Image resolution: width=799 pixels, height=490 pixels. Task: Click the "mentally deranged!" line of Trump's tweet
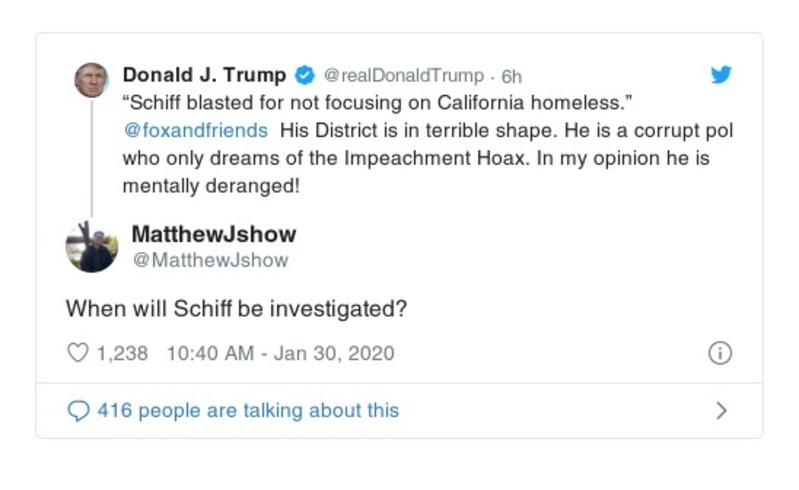click(211, 186)
